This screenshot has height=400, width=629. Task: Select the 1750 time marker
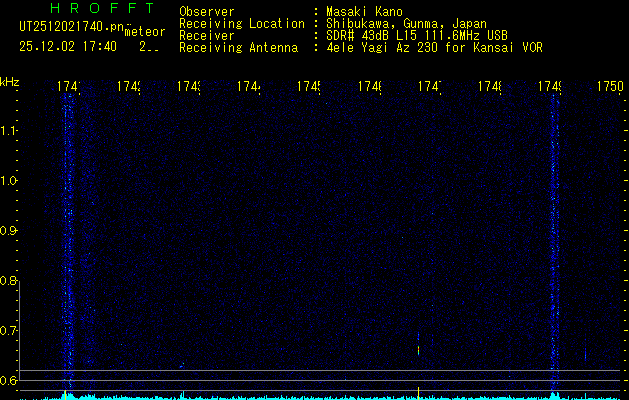(x=609, y=88)
